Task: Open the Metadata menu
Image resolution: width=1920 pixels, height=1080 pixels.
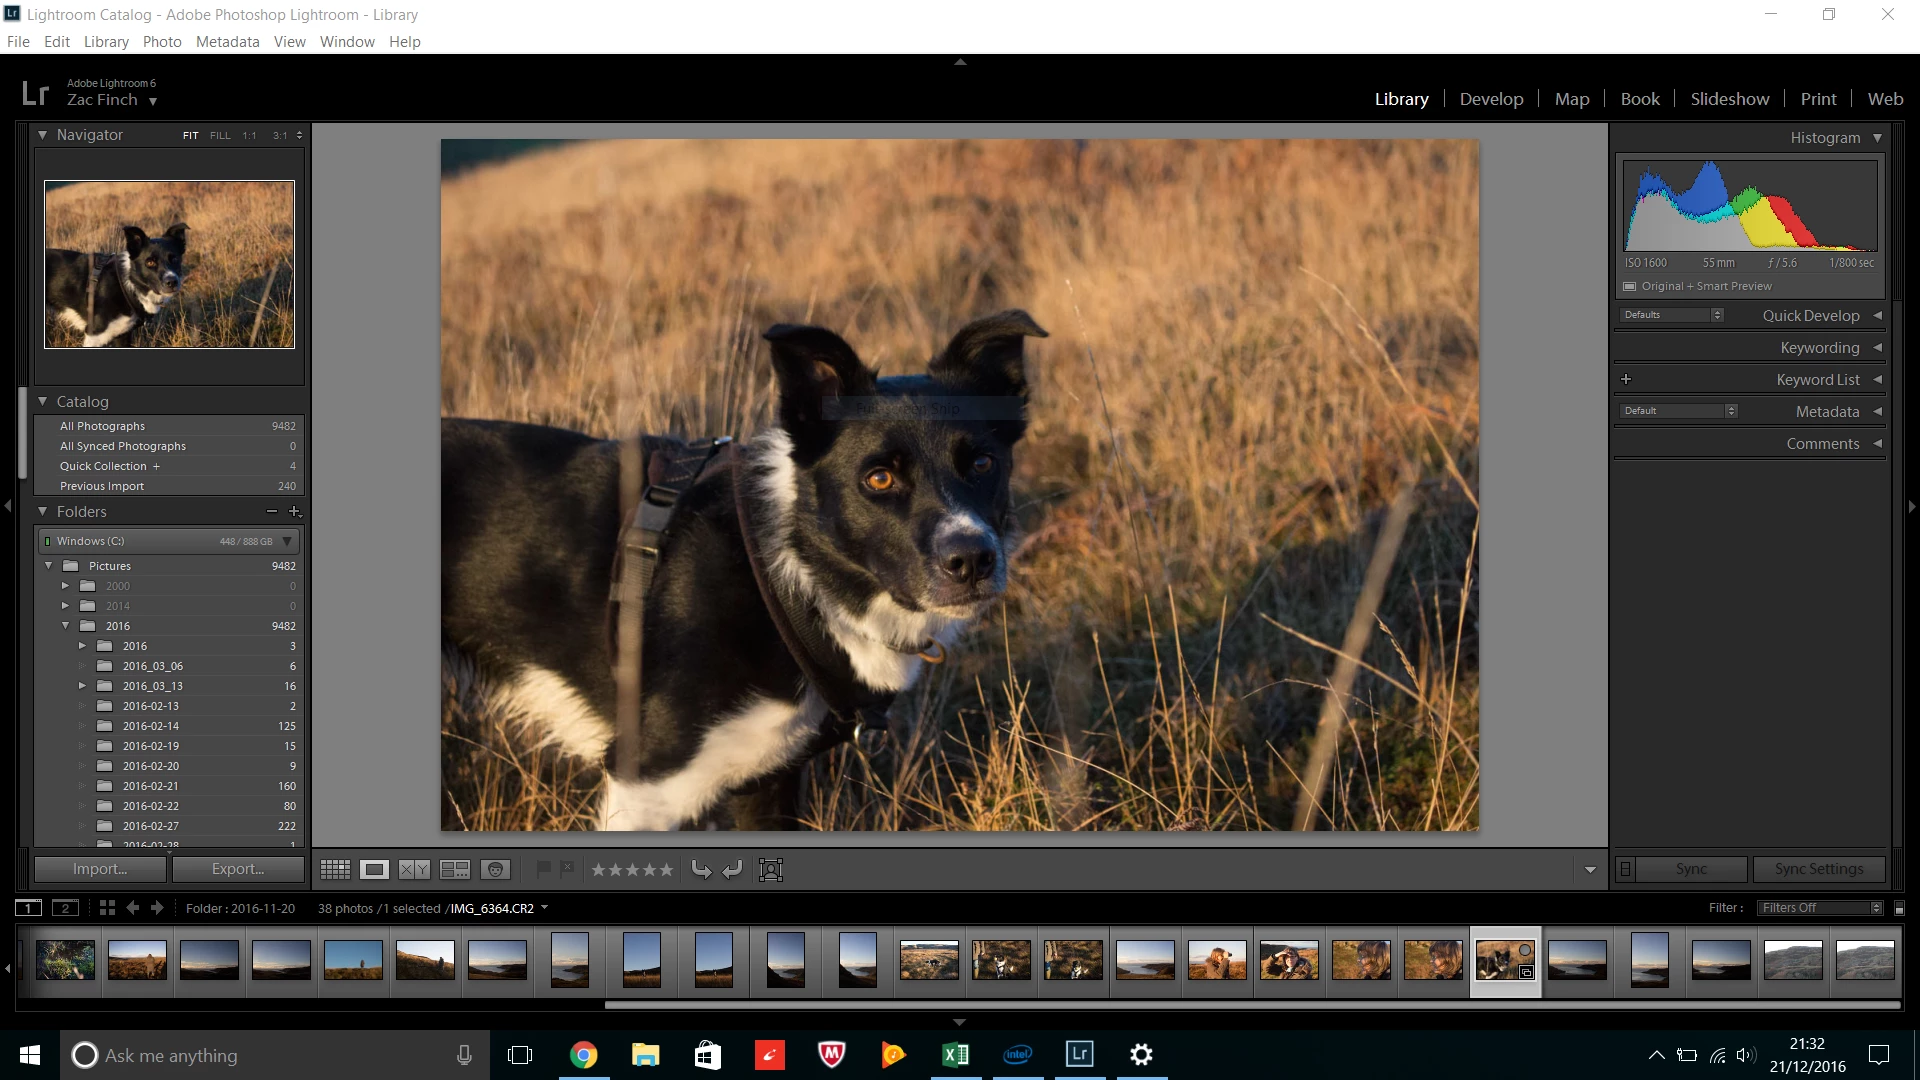Action: [x=227, y=42]
